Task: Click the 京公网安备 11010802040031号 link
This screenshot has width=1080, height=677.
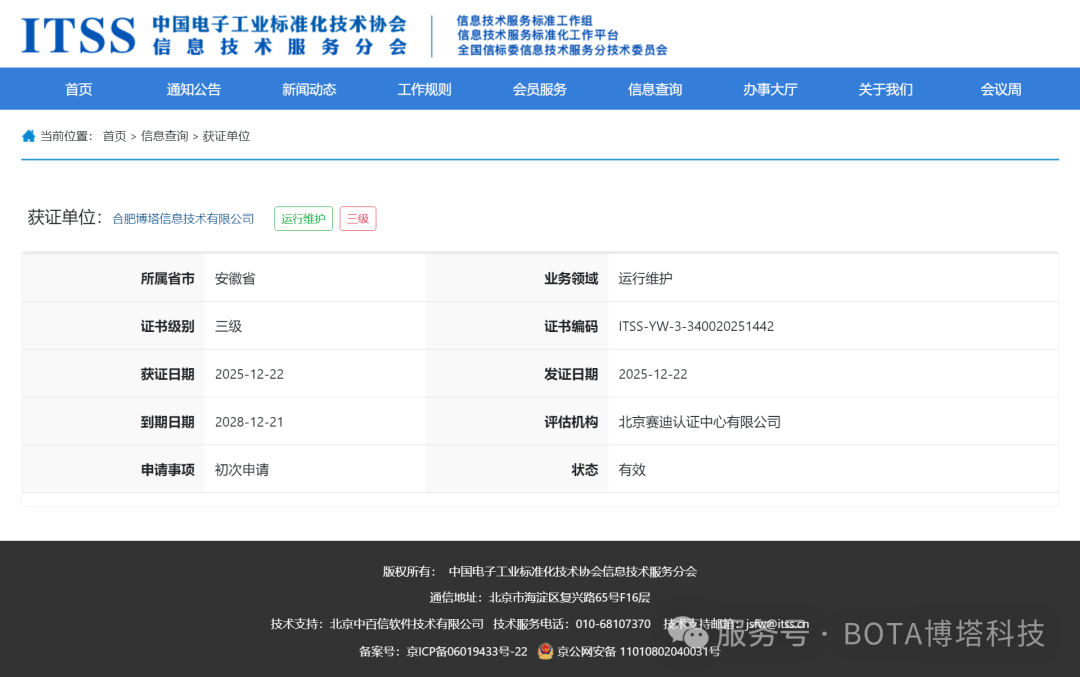Action: [638, 652]
